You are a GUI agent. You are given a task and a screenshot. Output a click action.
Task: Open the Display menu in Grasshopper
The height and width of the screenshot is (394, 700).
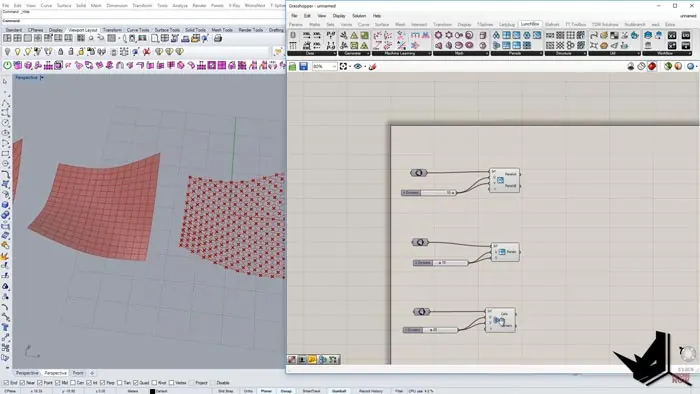pos(339,16)
